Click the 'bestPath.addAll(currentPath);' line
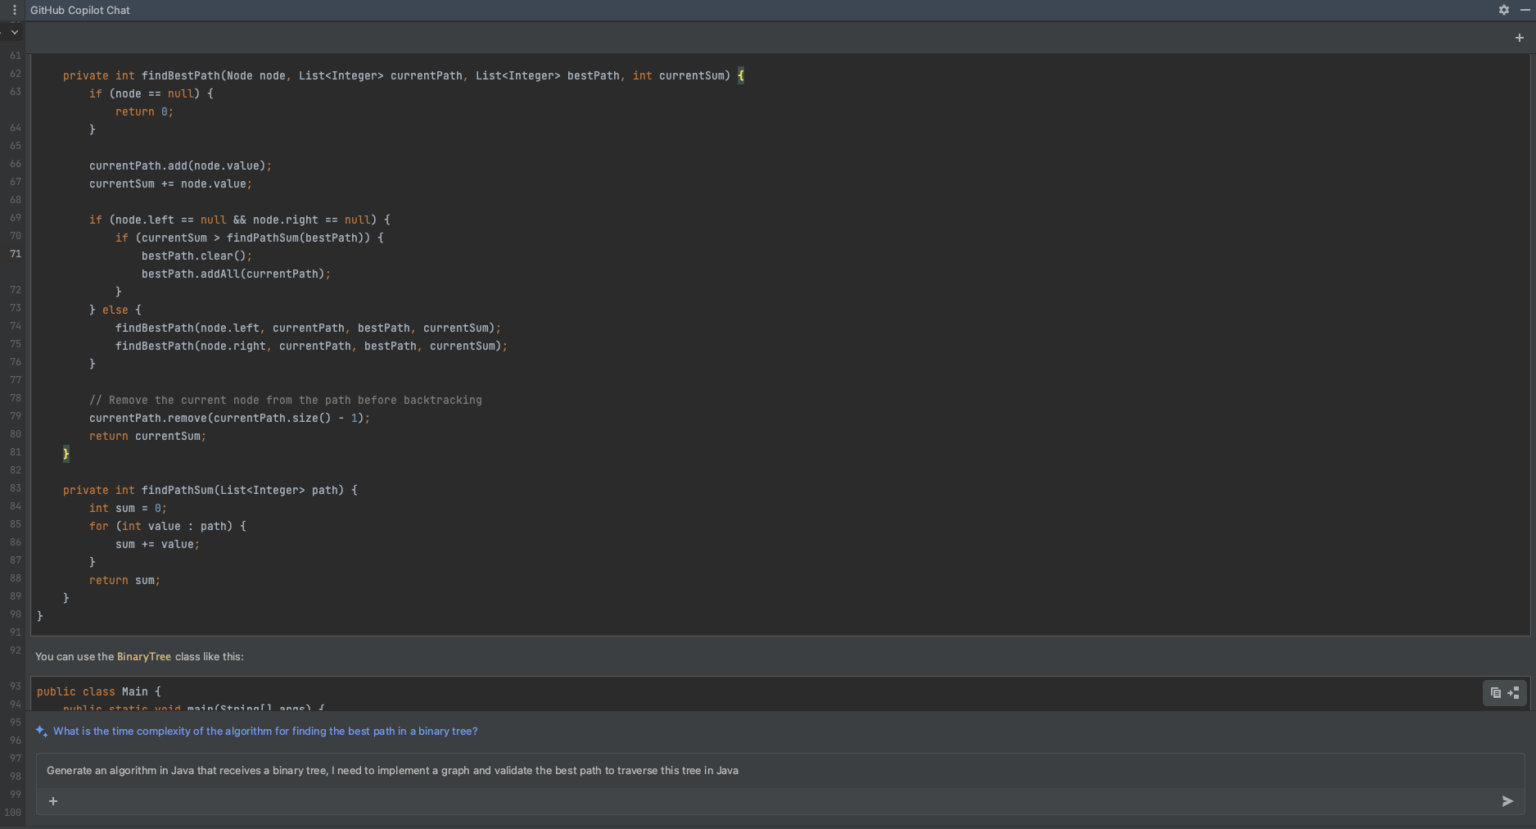The image size is (1536, 829). point(236,274)
